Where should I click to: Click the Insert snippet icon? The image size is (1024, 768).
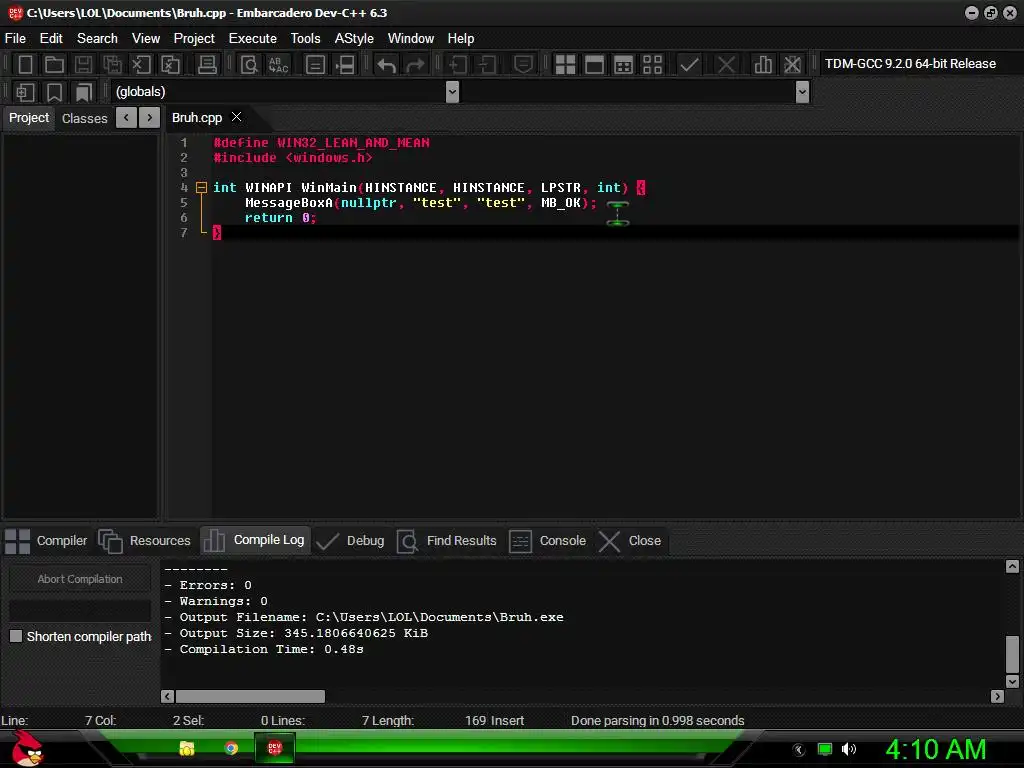coord(25,92)
